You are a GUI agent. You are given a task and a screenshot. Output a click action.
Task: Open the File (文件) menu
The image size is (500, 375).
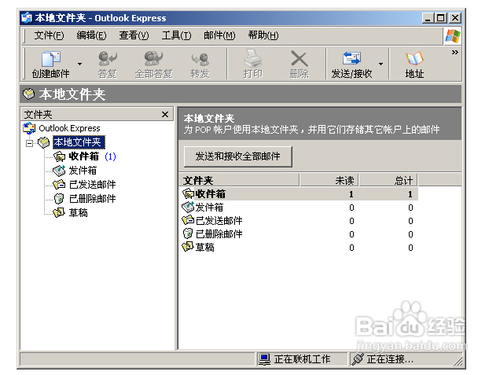(49, 35)
